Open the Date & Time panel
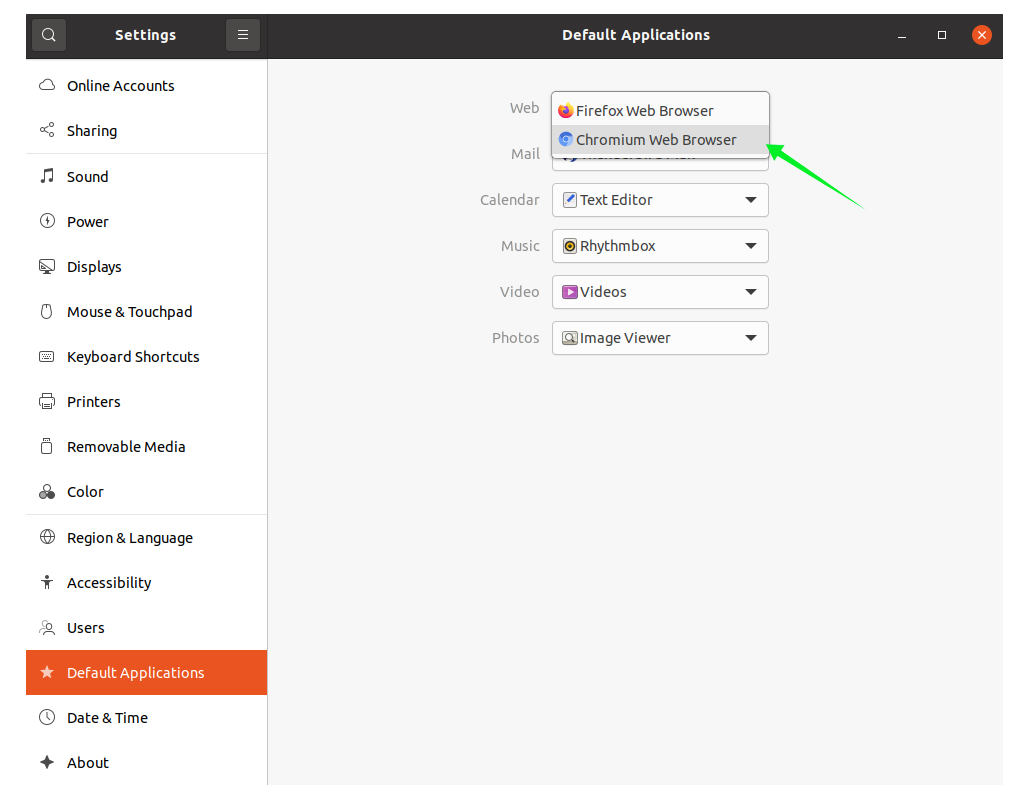The width and height of the screenshot is (1030, 800). [146, 718]
